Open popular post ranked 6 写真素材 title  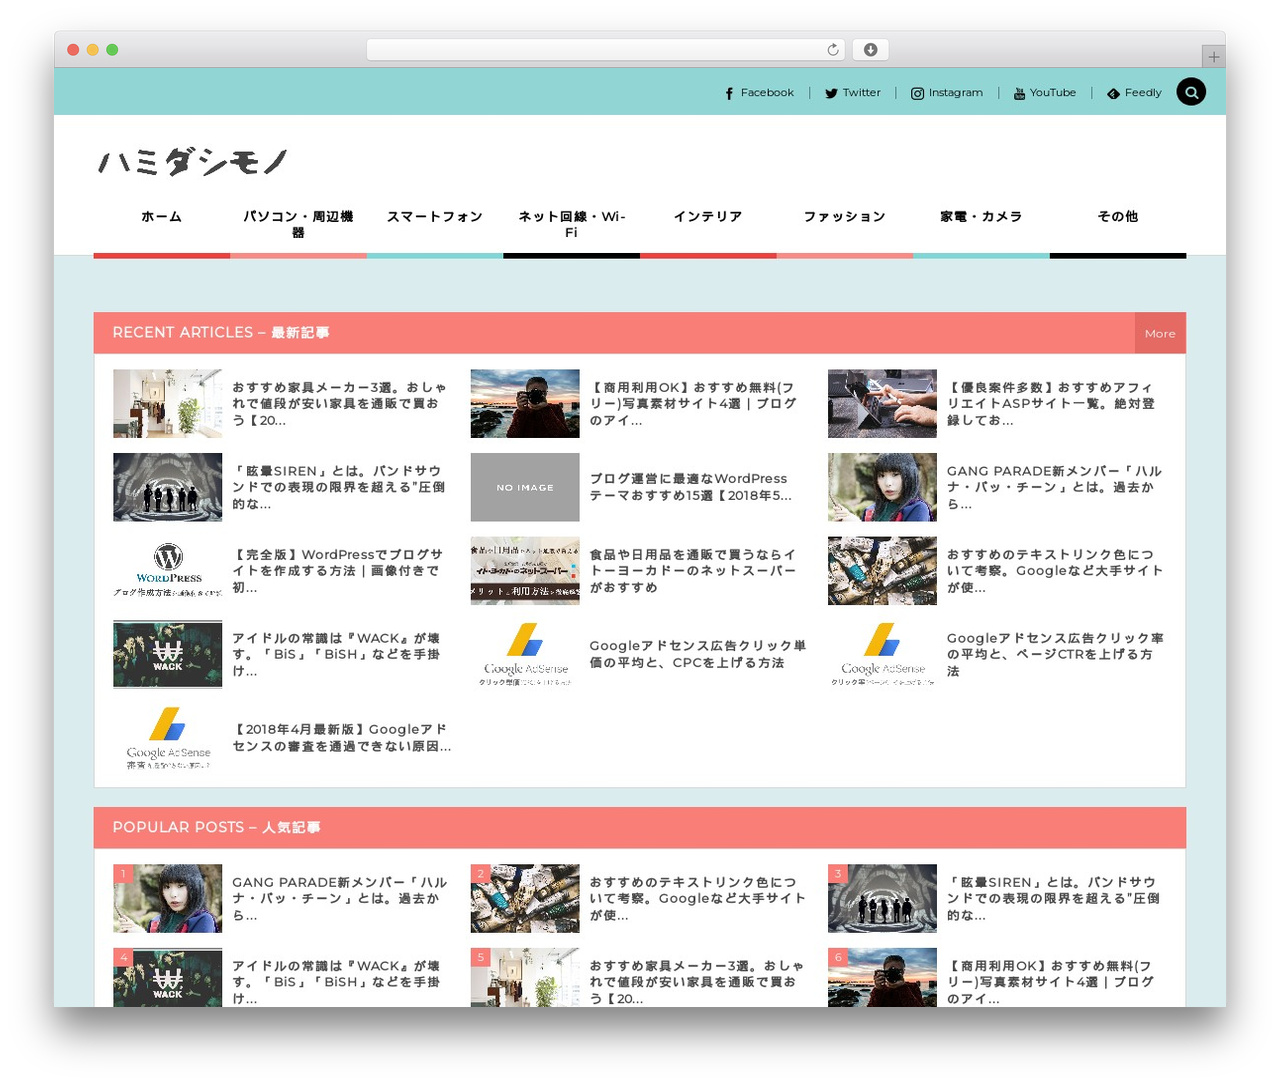(1051, 982)
